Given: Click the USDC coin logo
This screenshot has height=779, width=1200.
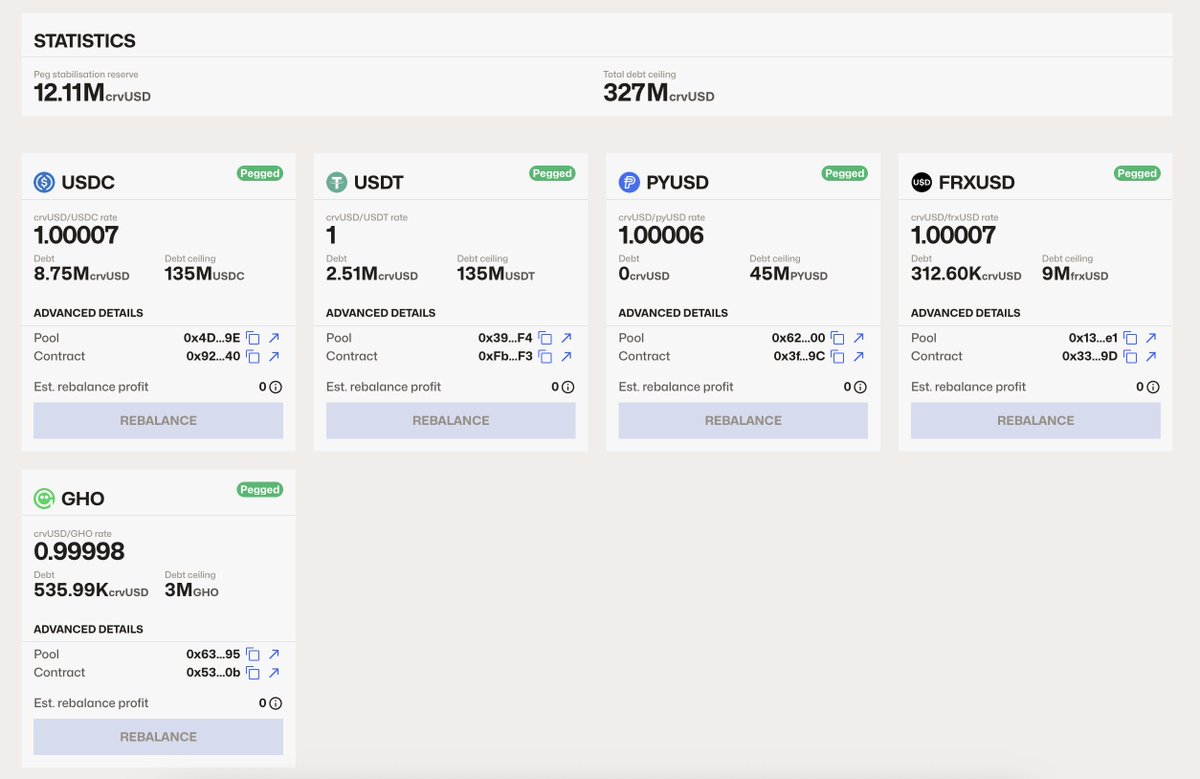Looking at the screenshot, I should pos(44,182).
